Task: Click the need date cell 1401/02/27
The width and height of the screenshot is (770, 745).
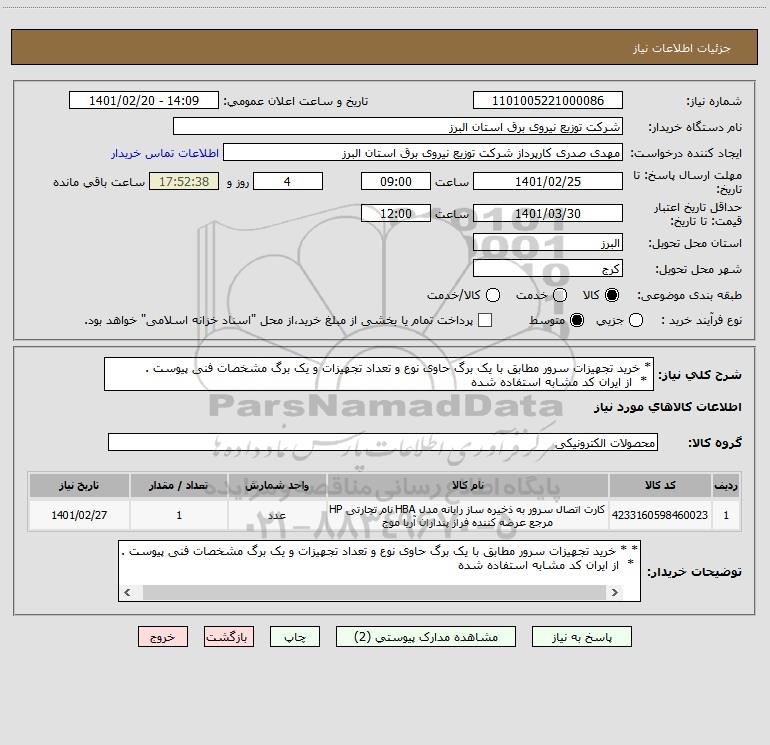Action: (79, 515)
